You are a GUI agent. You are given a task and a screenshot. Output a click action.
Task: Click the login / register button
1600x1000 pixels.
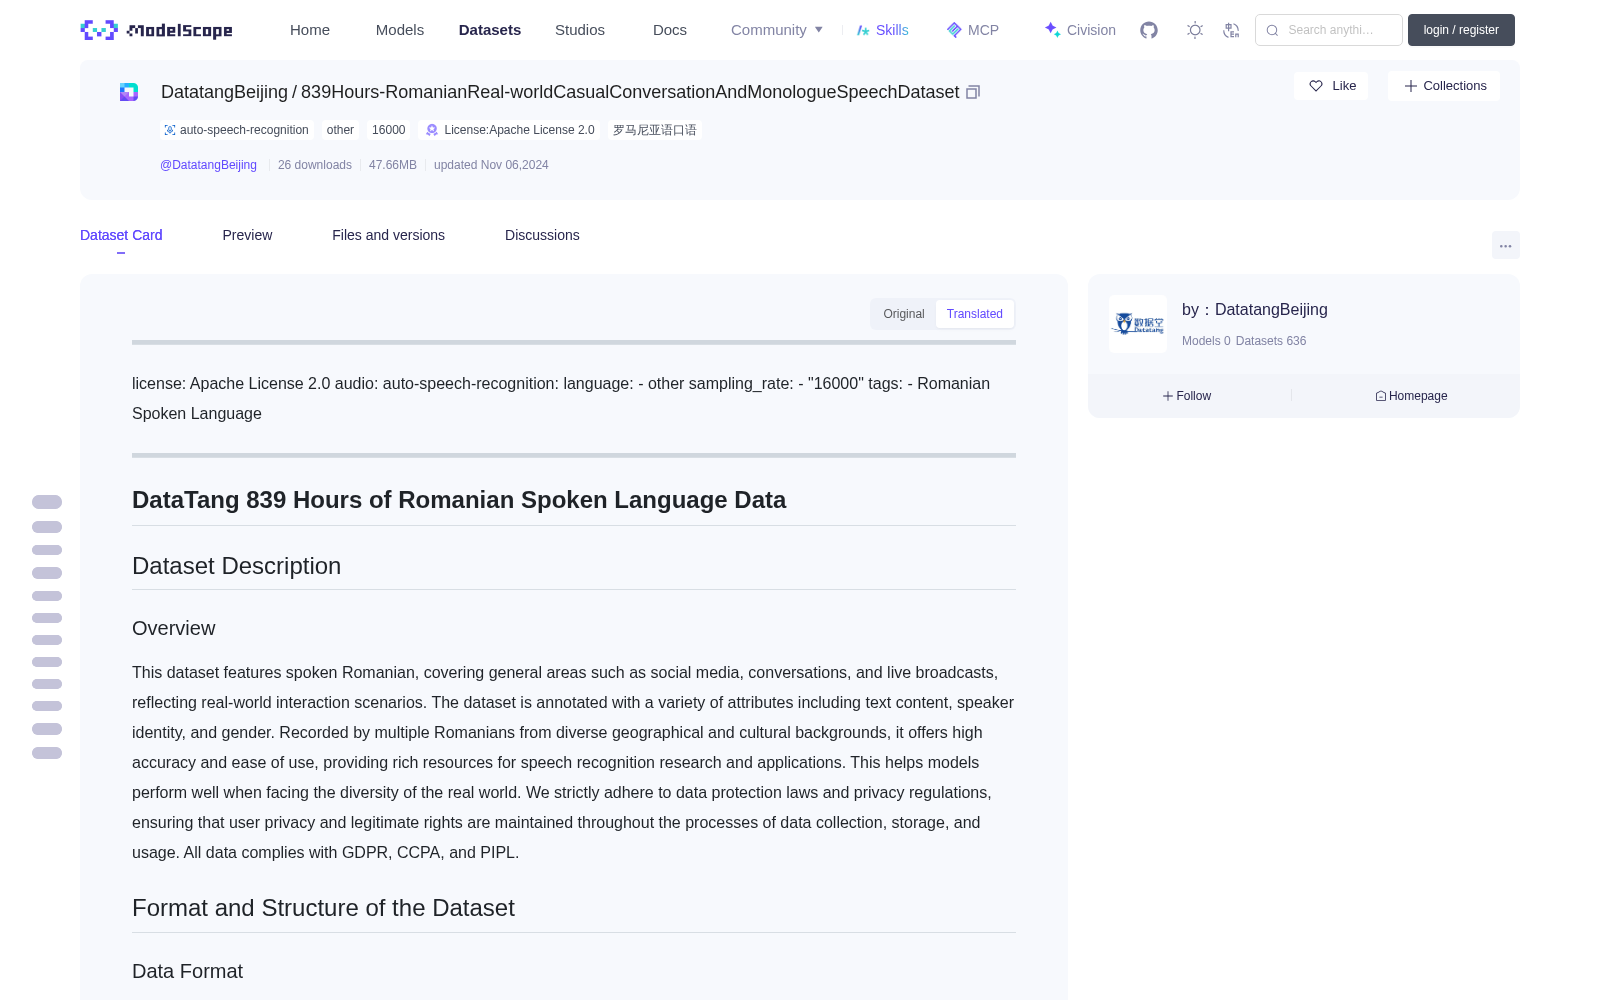click(x=1461, y=30)
